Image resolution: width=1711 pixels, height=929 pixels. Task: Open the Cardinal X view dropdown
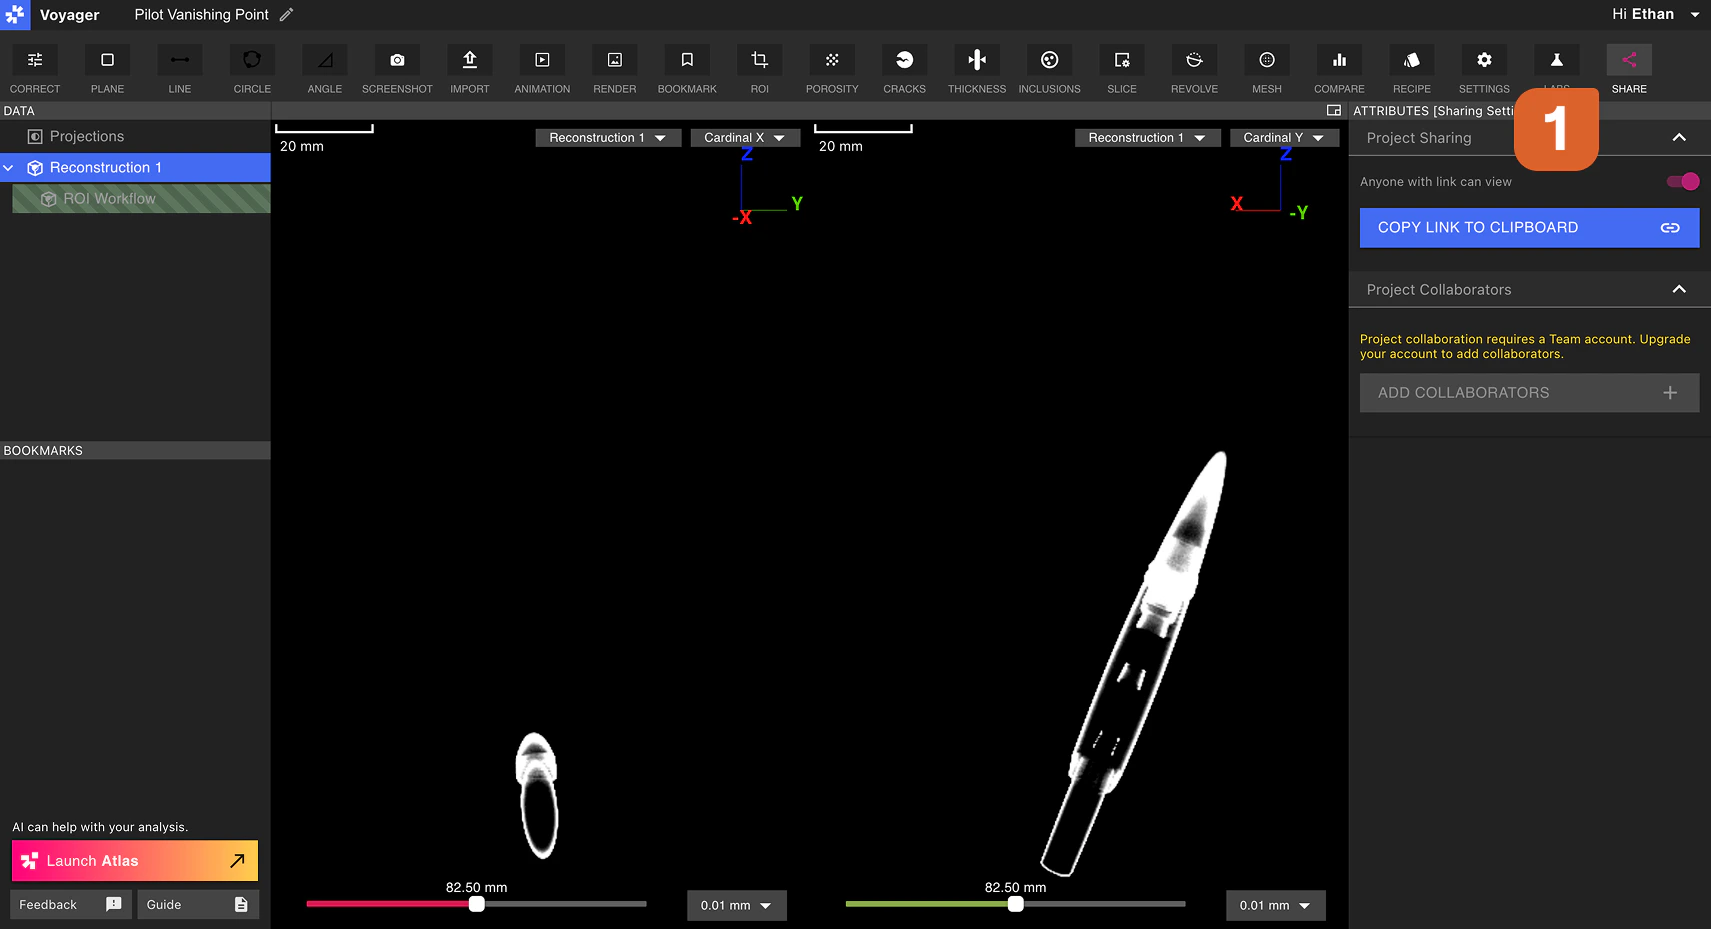(x=744, y=137)
